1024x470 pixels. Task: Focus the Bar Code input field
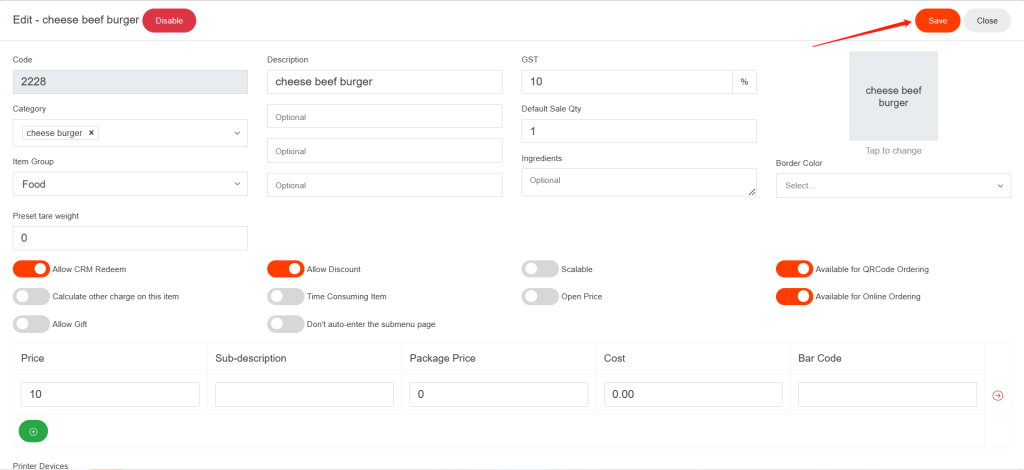887,395
